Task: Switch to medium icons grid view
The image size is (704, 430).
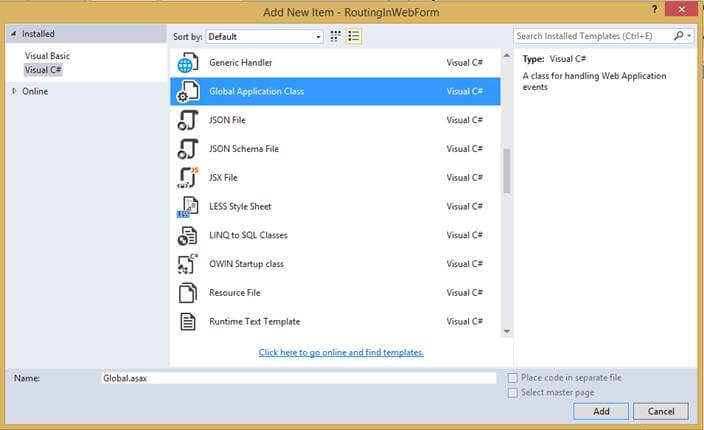Action: 335,36
